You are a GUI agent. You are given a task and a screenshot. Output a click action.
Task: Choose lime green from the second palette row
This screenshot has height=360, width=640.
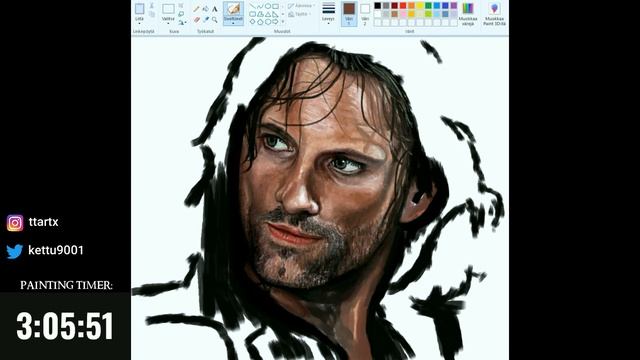tap(428, 14)
